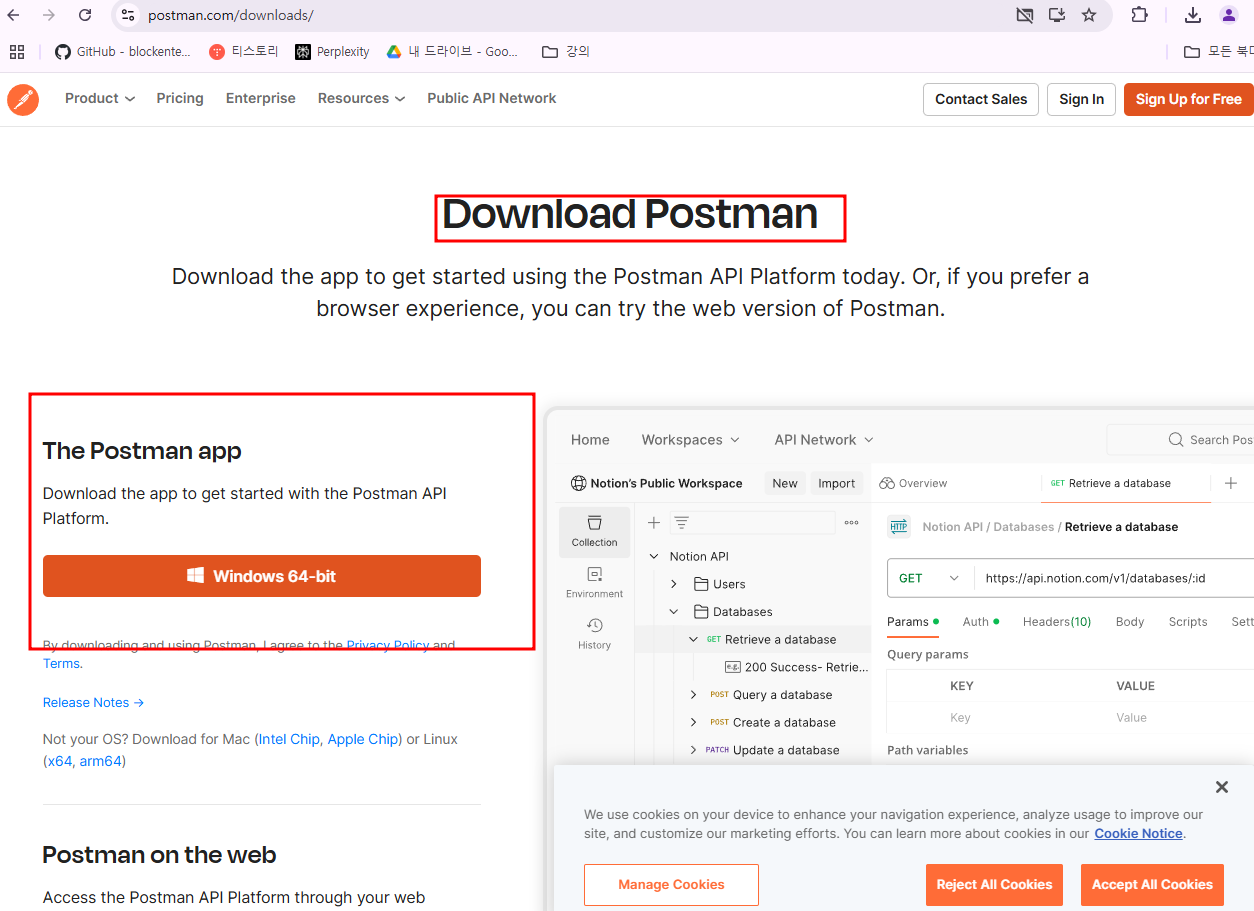The width and height of the screenshot is (1254, 911).
Task: Open the Release Notes link
Action: 94,703
